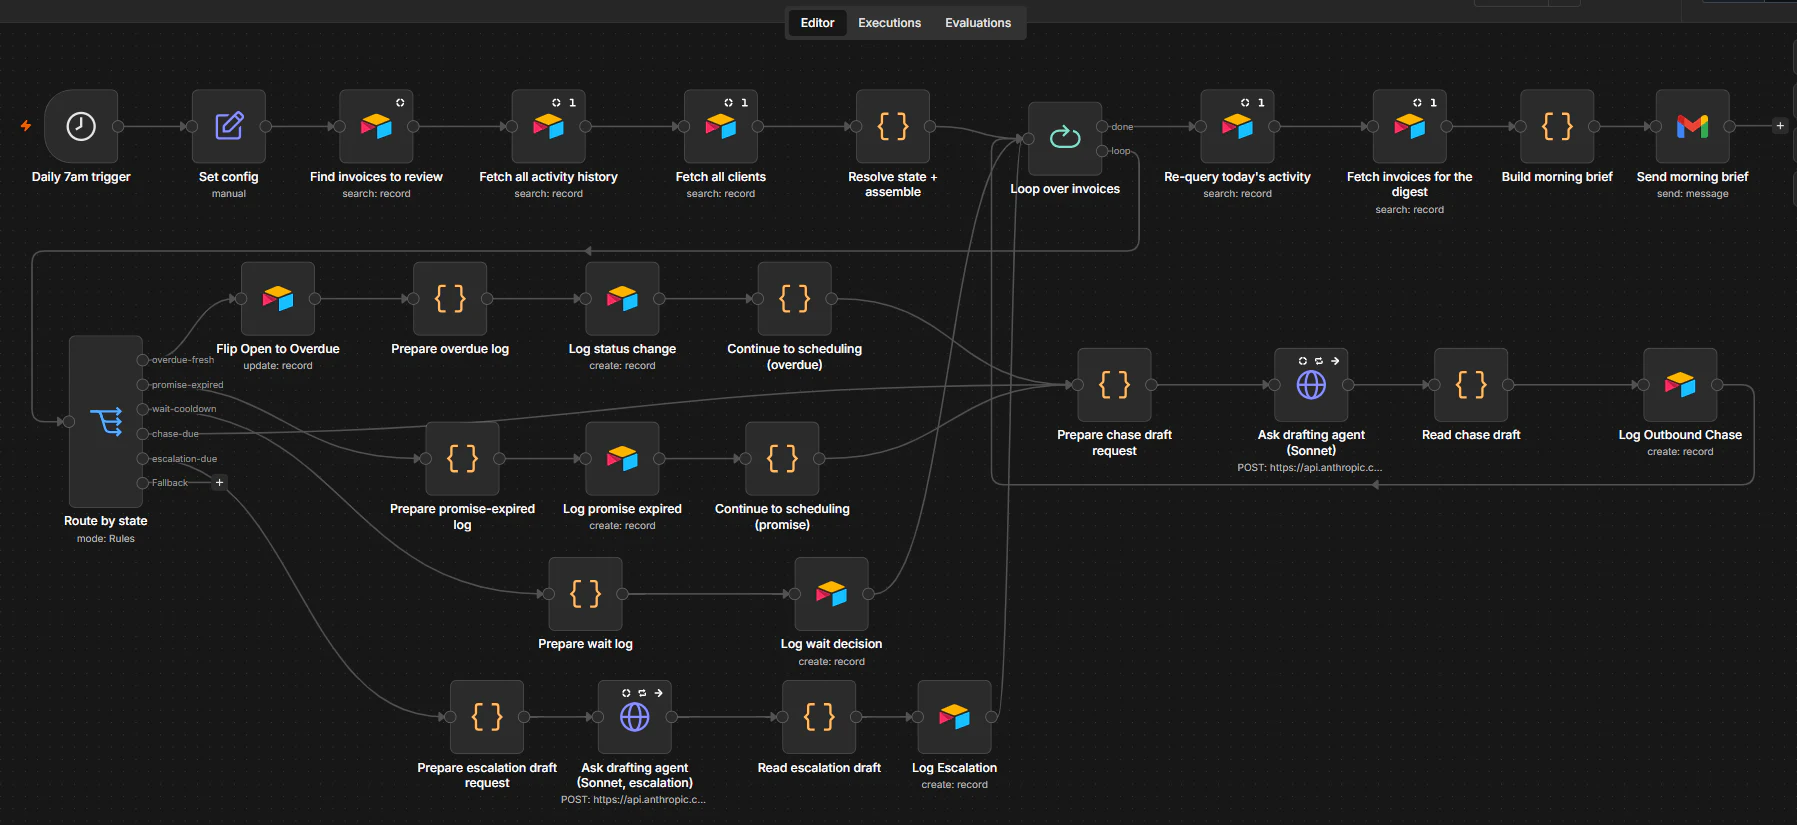Click the escalation-due output connector
Screen dimensions: 1797x825
(143, 459)
